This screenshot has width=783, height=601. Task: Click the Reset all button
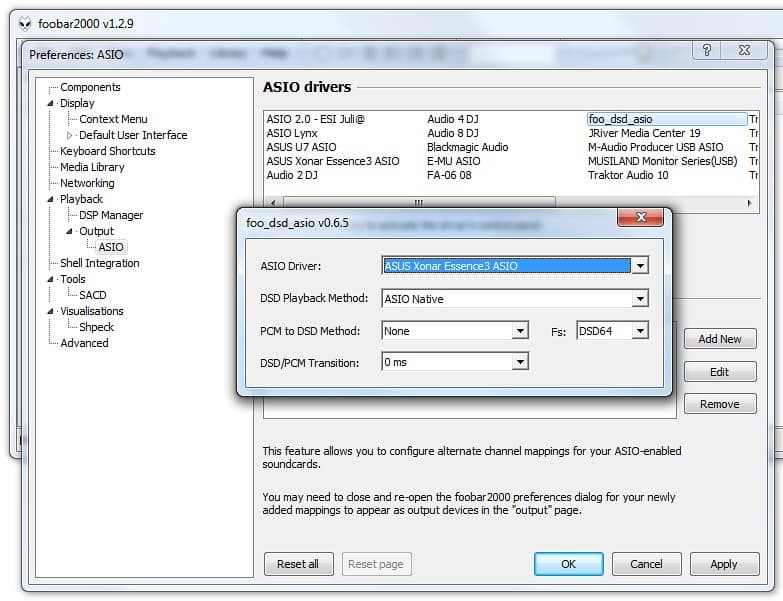298,564
